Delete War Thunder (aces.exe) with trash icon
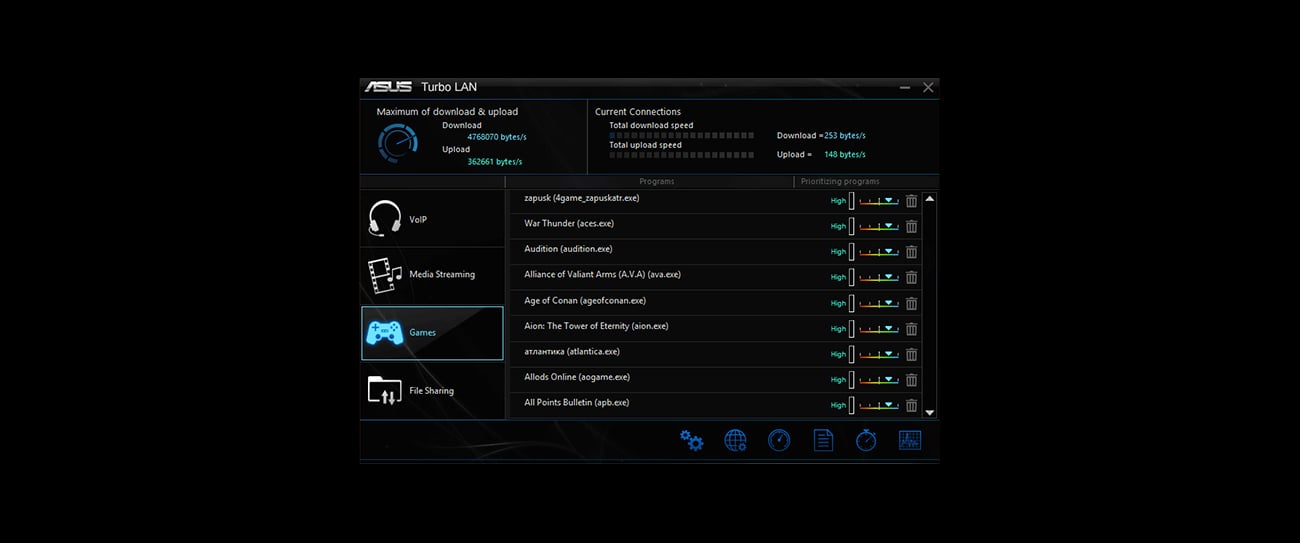 pyautogui.click(x=911, y=226)
